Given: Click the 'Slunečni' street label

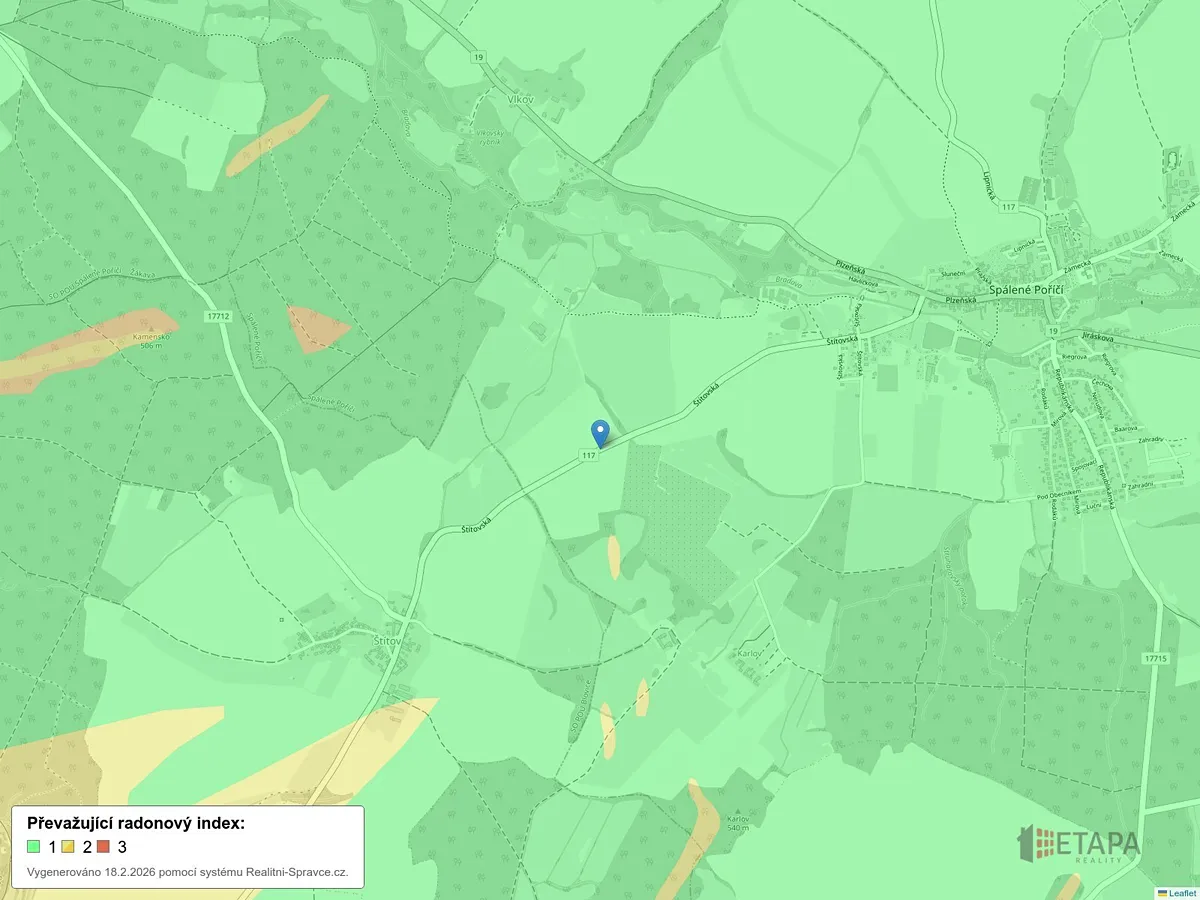Looking at the screenshot, I should pos(952,273).
